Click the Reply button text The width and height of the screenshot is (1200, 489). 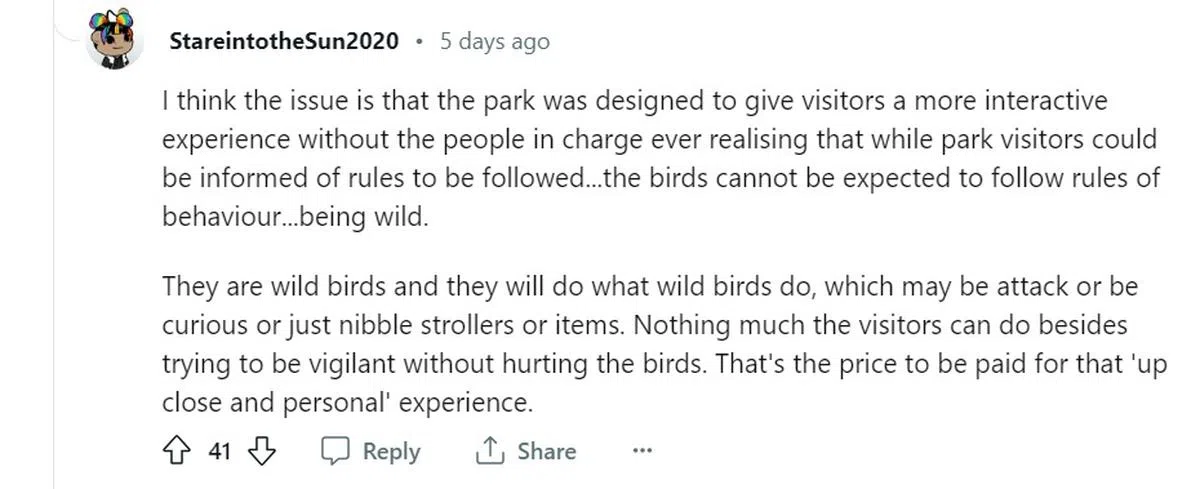click(391, 452)
